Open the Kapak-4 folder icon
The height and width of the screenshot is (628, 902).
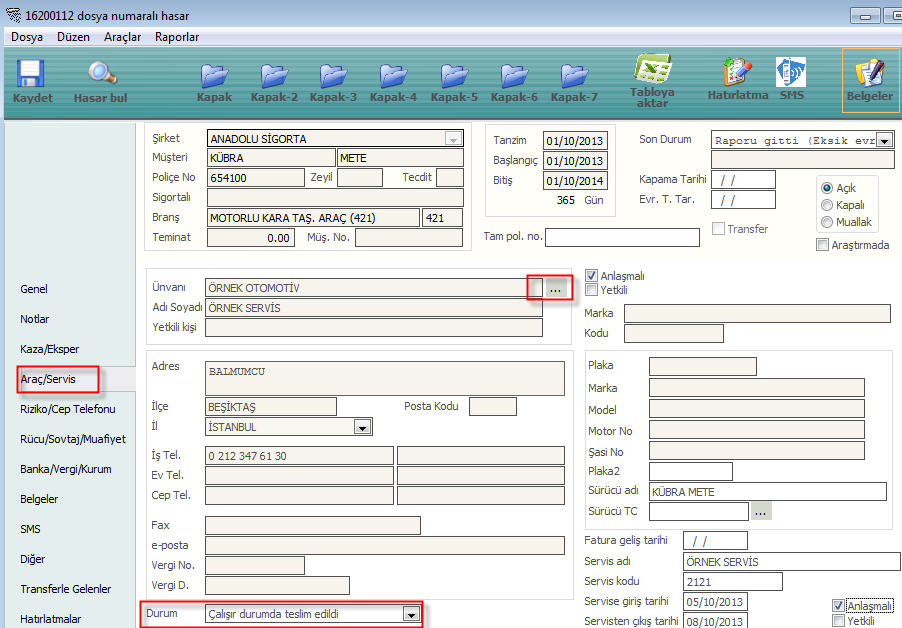(393, 80)
